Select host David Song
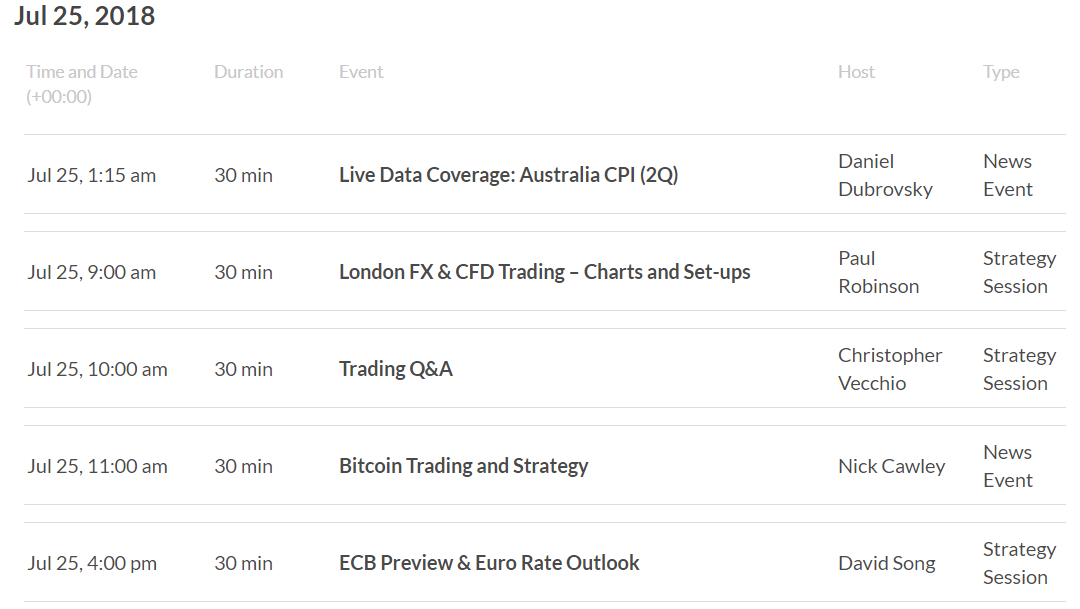The image size is (1080, 609). click(886, 564)
